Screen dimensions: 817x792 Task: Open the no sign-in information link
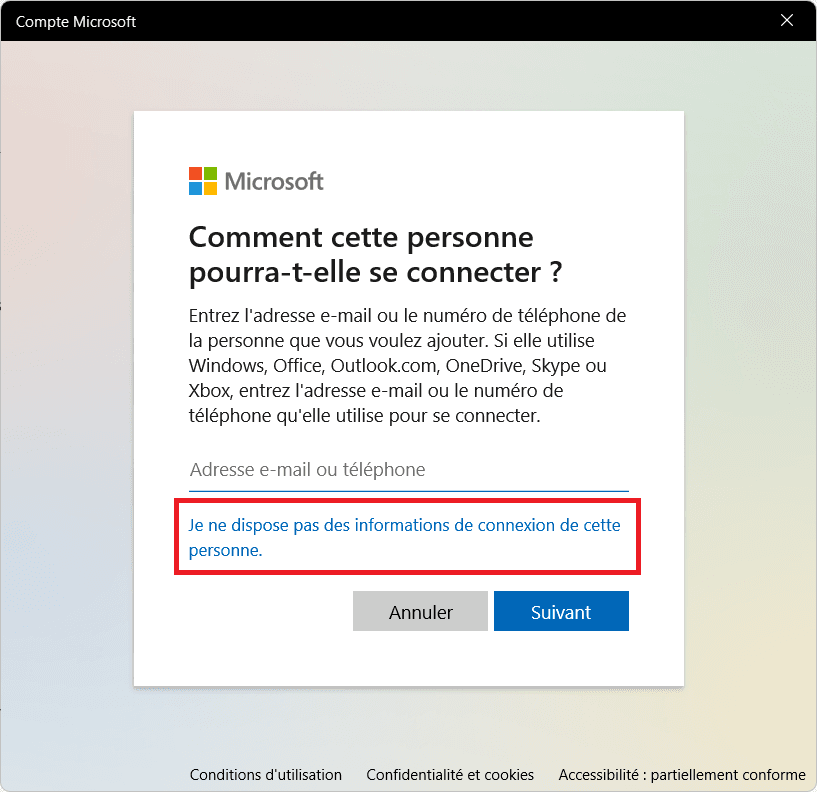point(404,537)
